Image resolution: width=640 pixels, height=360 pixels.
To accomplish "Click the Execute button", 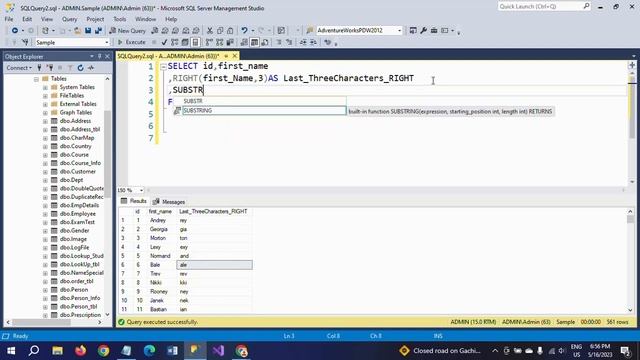I will [x=131, y=42].
